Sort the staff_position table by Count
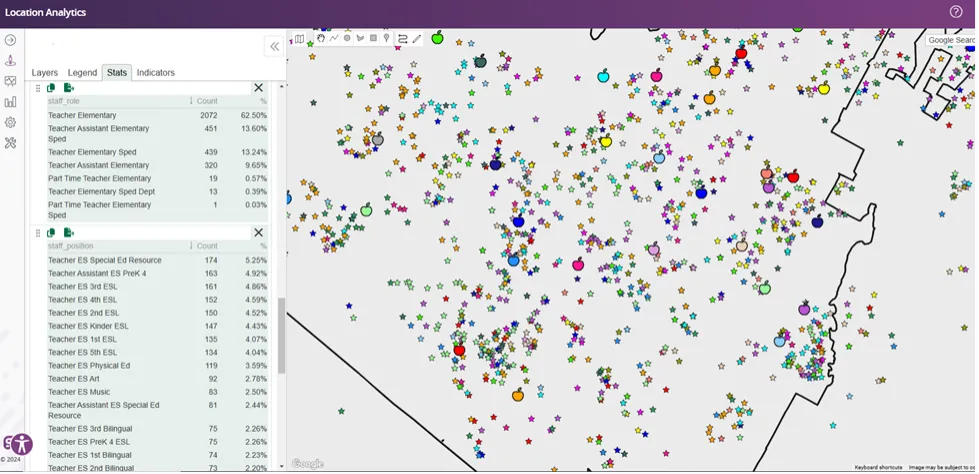 [206, 246]
